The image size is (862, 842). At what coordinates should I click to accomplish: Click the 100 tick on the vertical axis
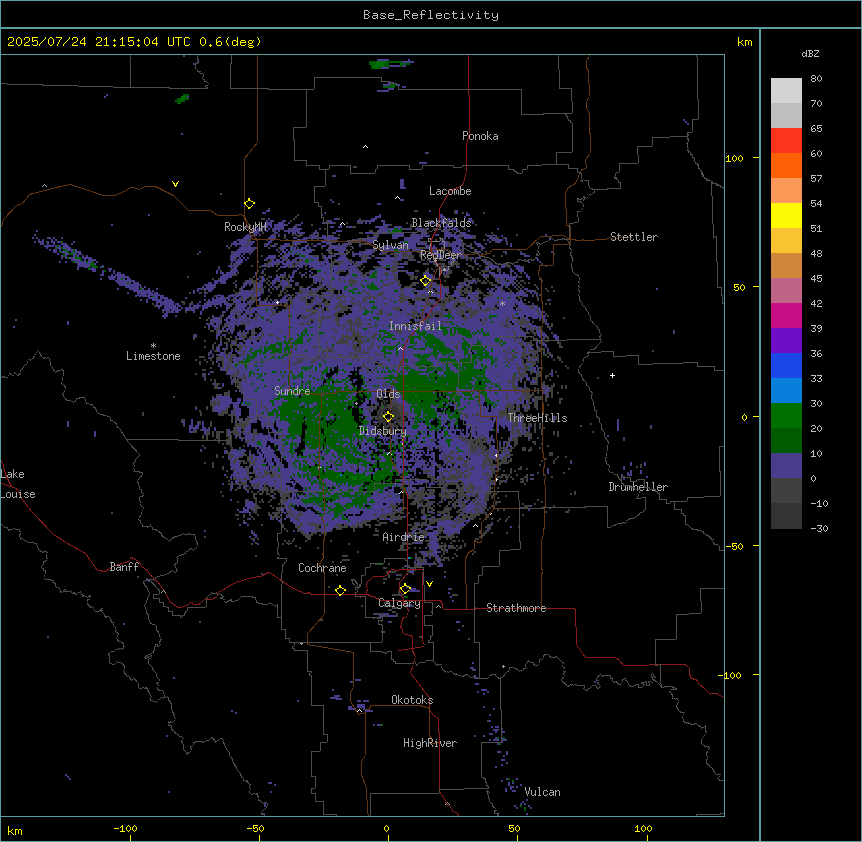pyautogui.click(x=734, y=158)
